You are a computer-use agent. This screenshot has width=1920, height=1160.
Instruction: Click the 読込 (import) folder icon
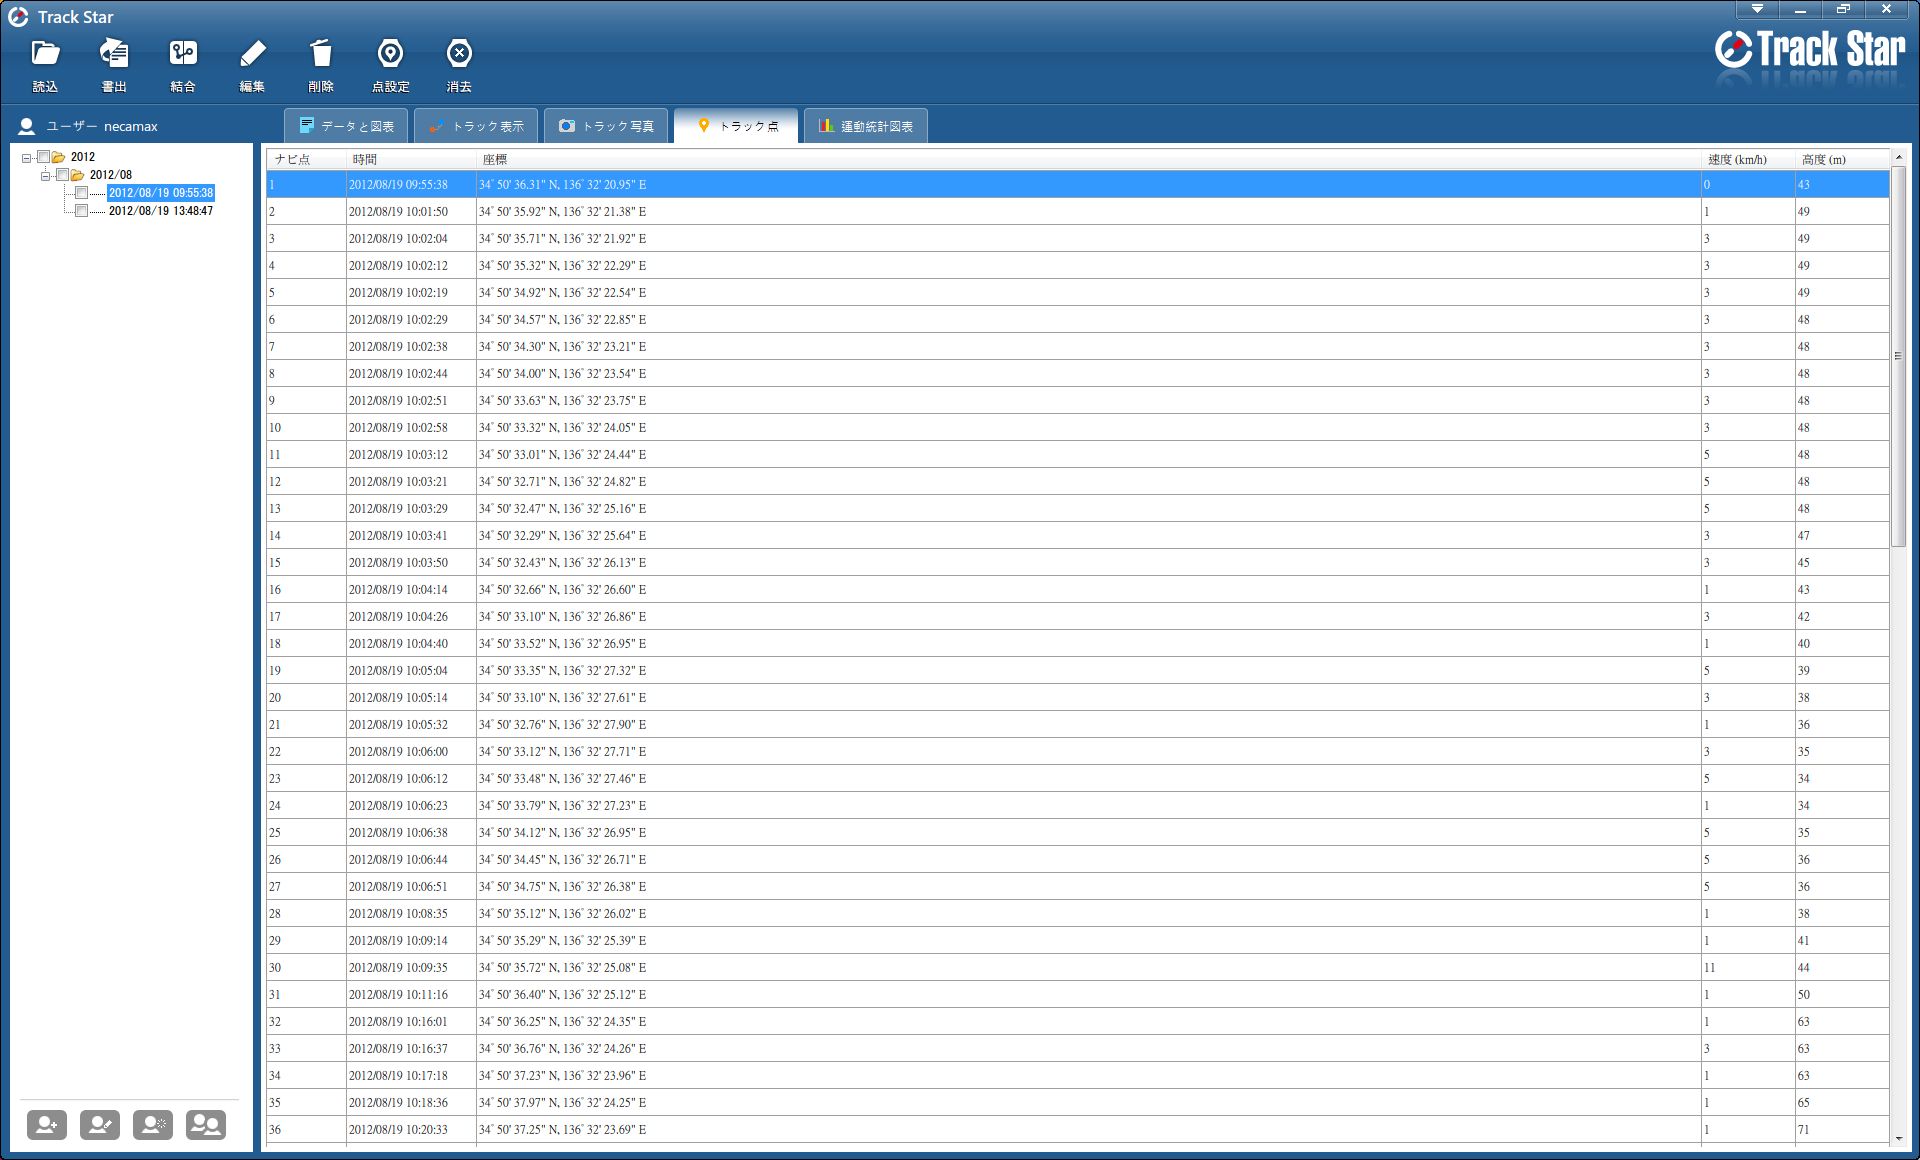click(x=45, y=54)
